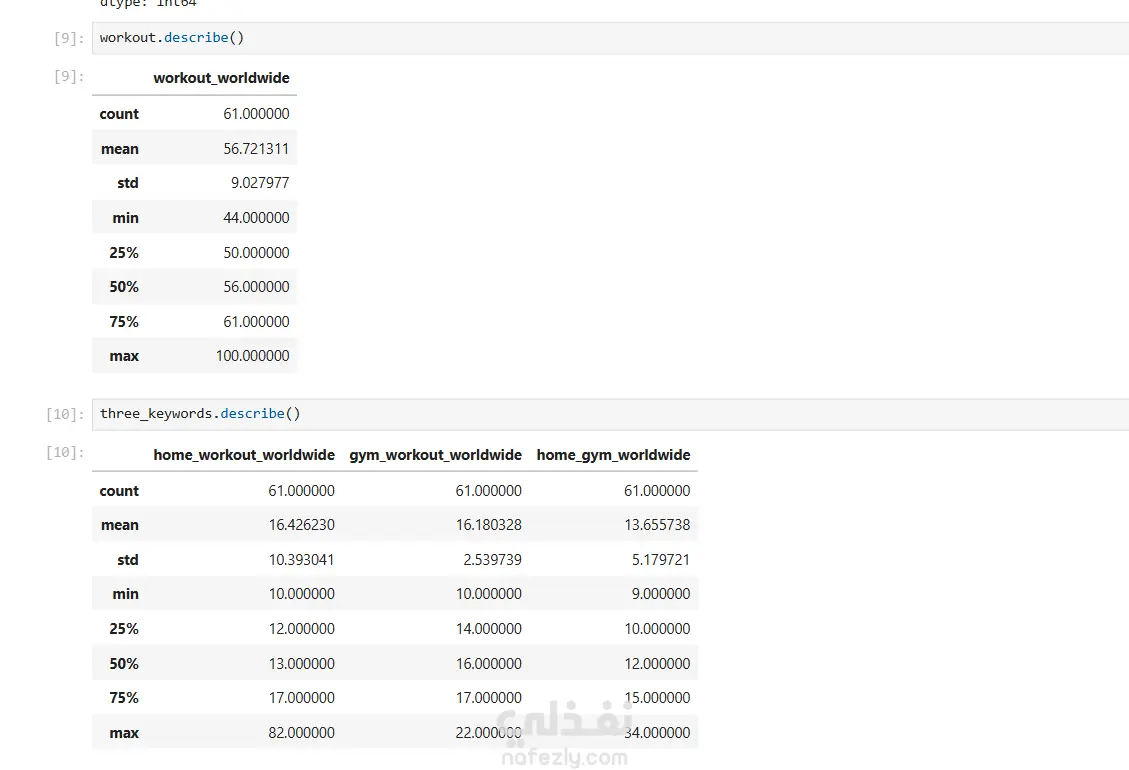Screen dimensions: 1129x770
Task: Click home_gym 50% value 12.000000
Action: (x=657, y=663)
